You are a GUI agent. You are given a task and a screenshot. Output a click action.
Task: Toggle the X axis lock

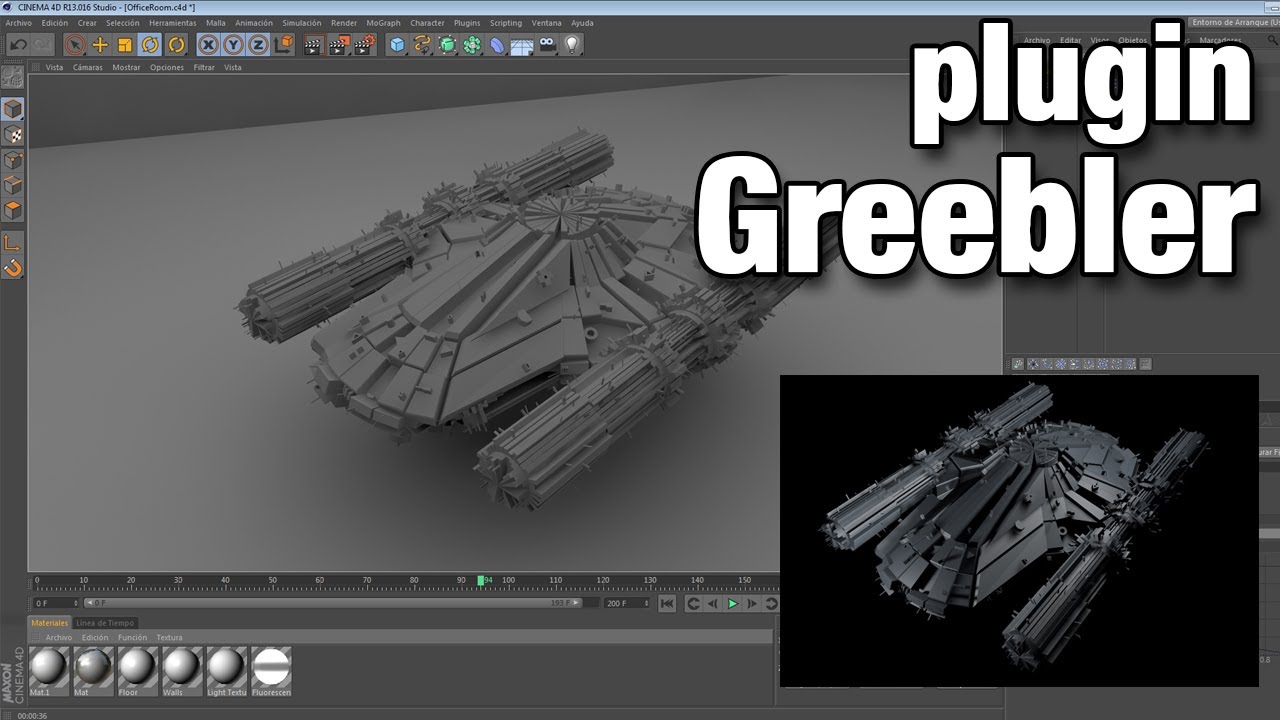[x=208, y=44]
